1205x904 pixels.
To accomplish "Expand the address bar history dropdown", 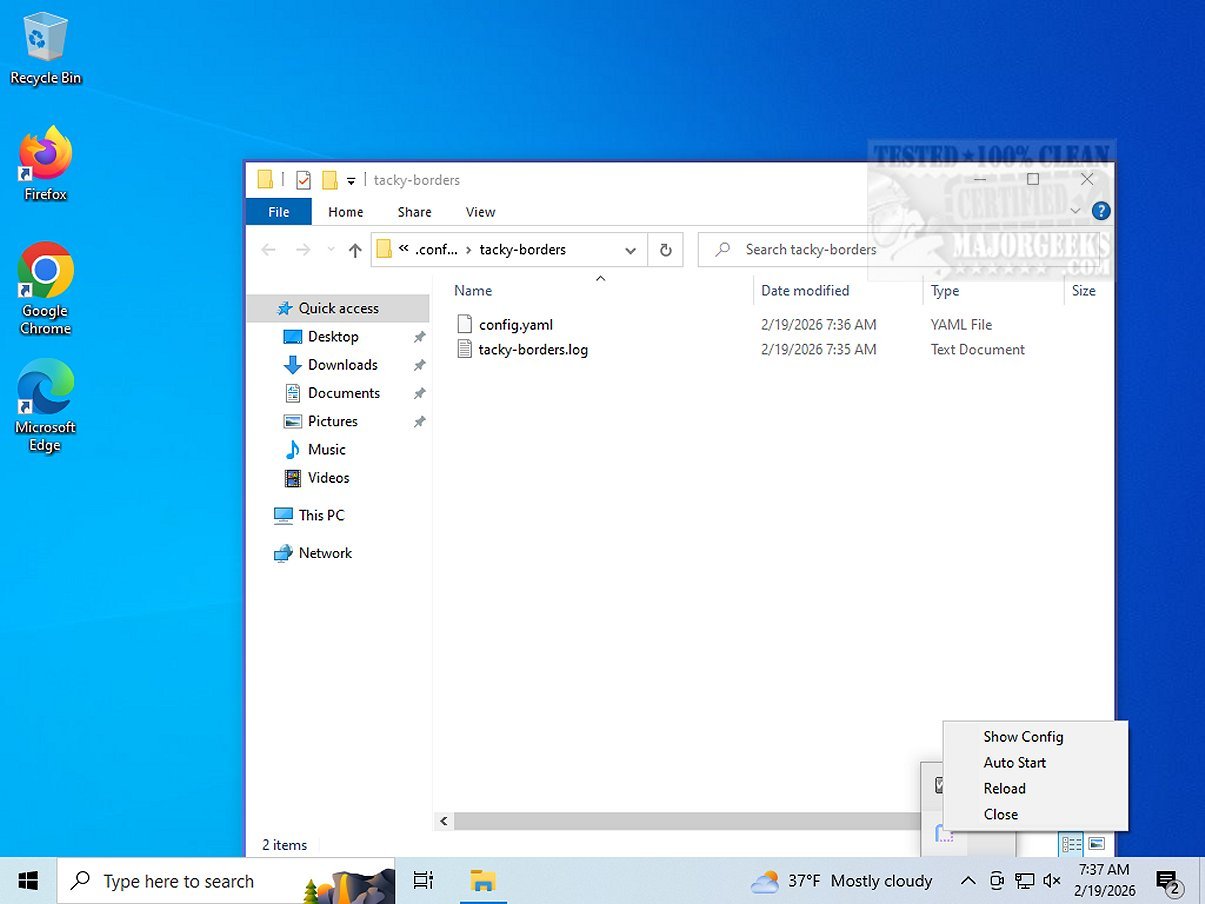I will tap(630, 250).
